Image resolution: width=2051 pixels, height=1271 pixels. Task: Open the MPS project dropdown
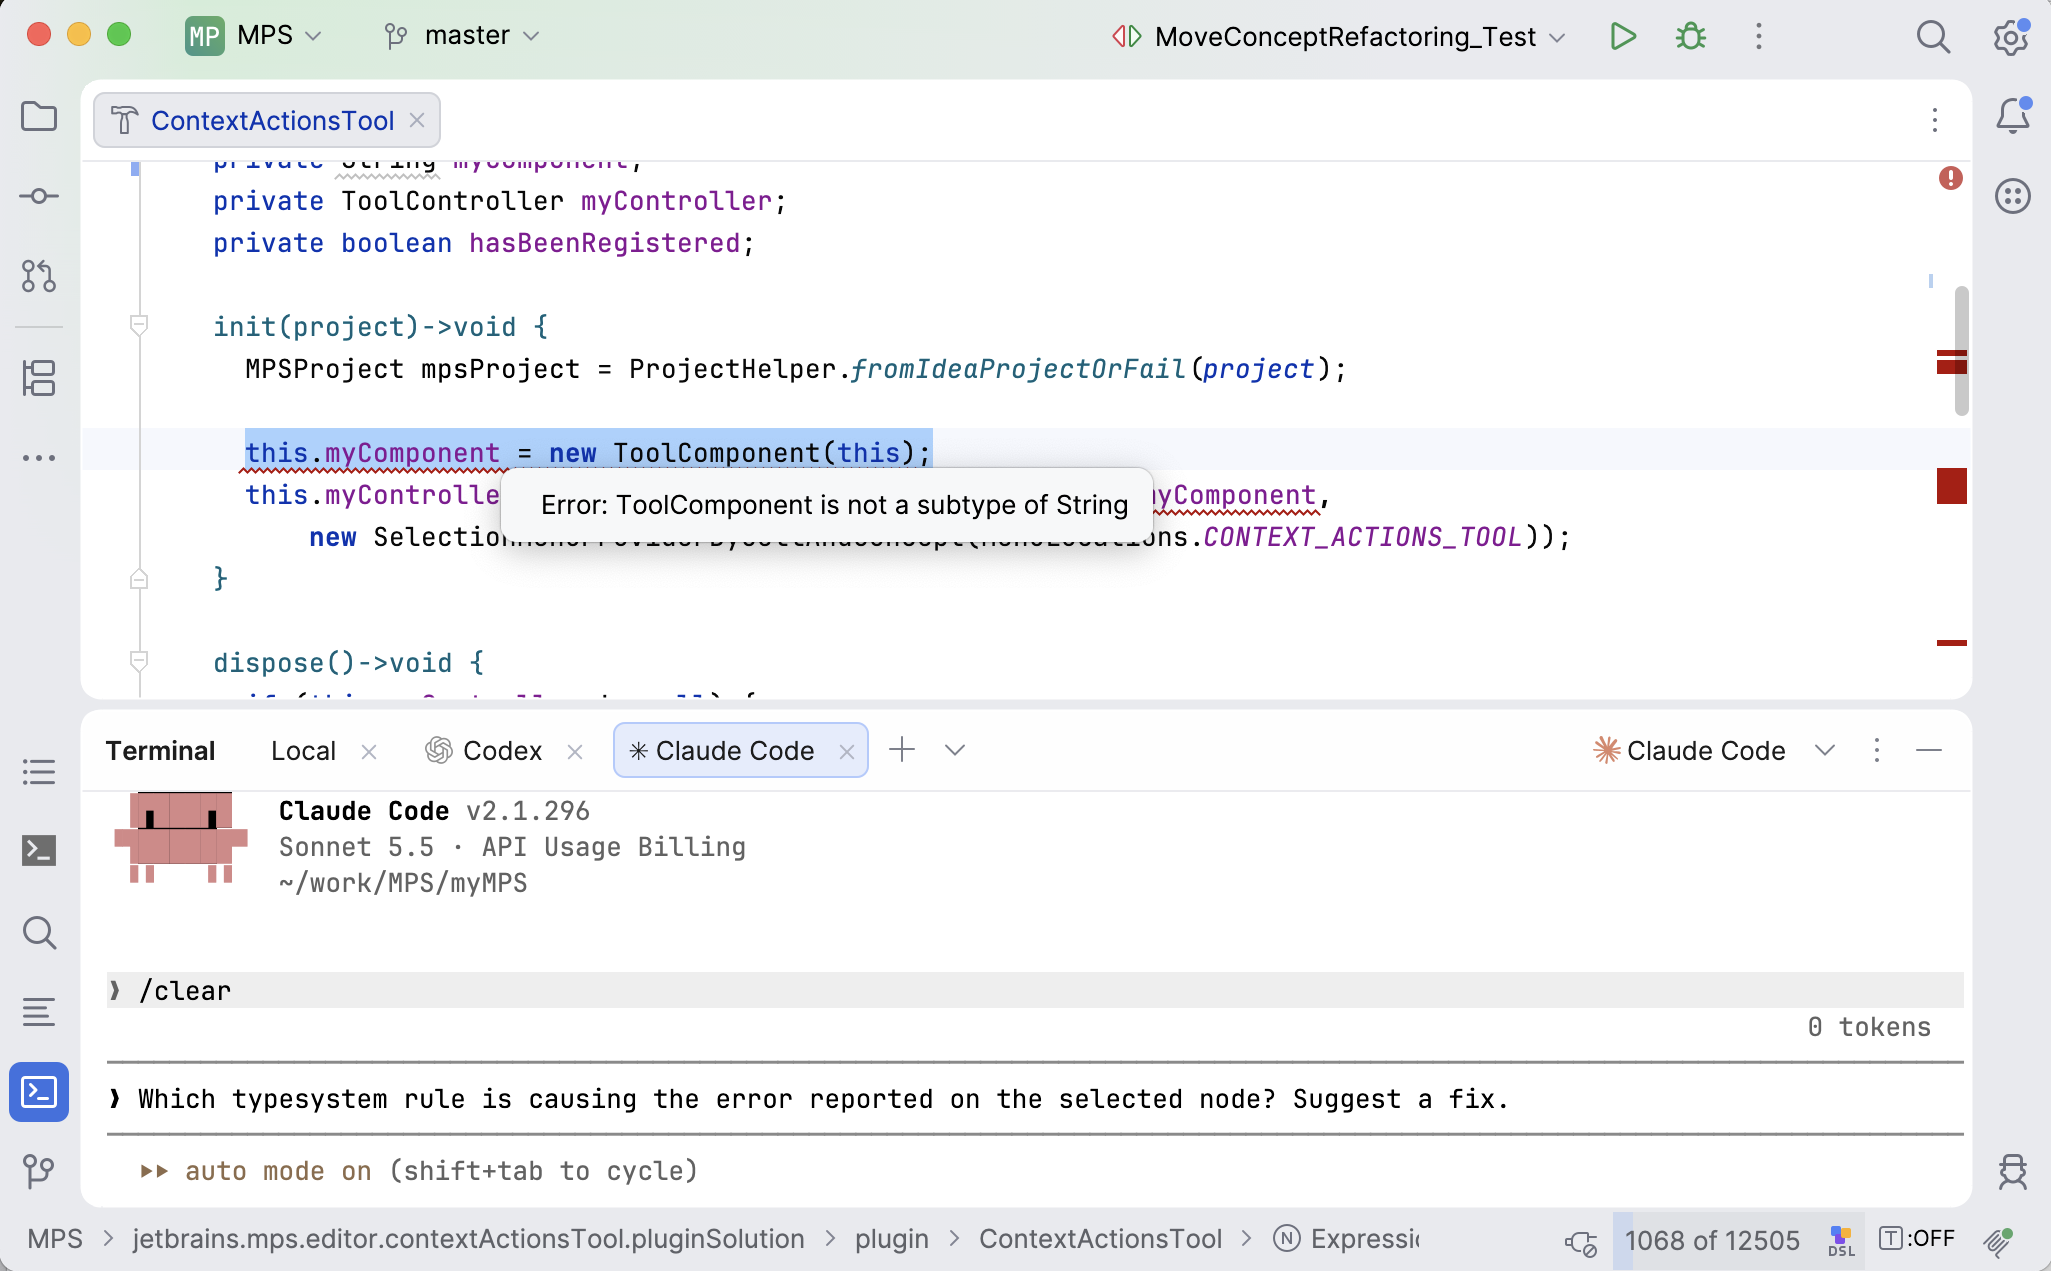(254, 36)
